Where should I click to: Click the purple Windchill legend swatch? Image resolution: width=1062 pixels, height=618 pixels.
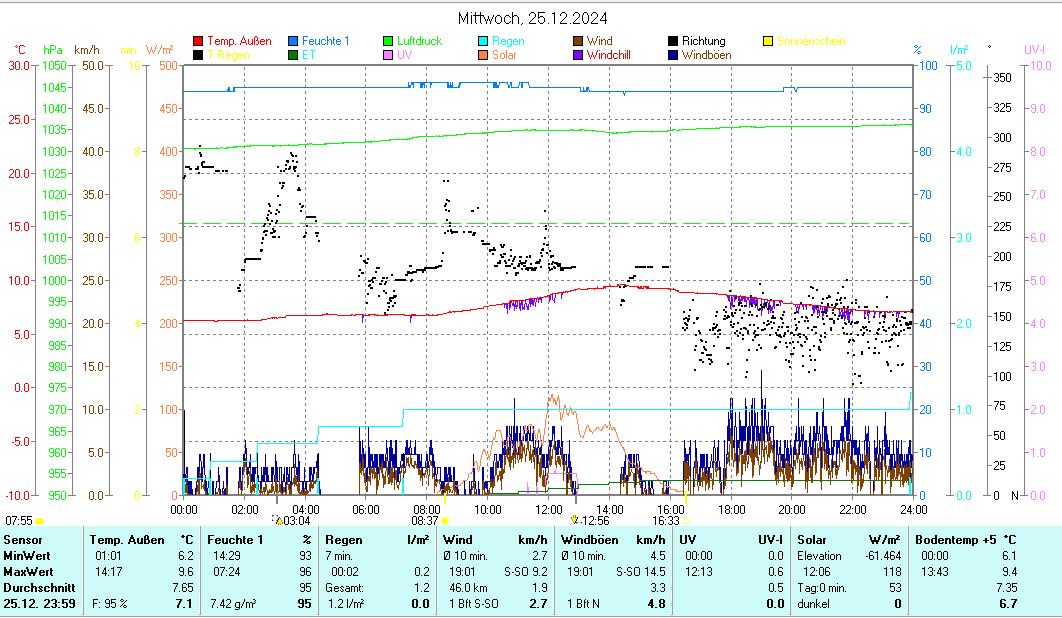577,55
